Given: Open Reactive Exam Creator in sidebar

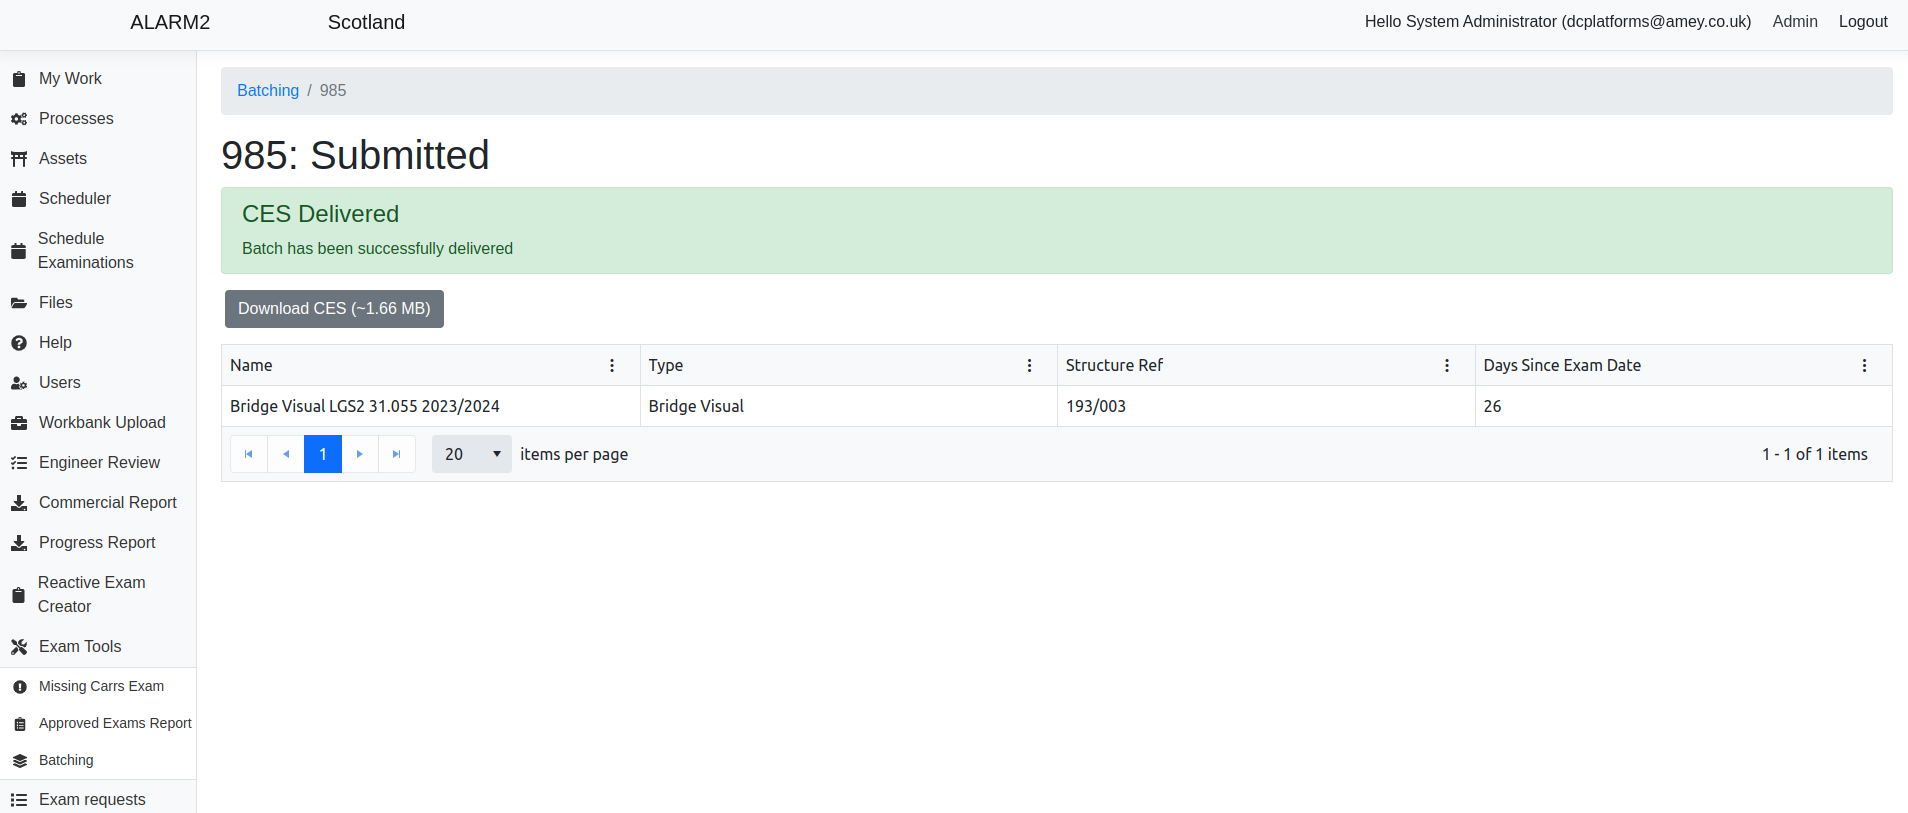Looking at the screenshot, I should 92,594.
